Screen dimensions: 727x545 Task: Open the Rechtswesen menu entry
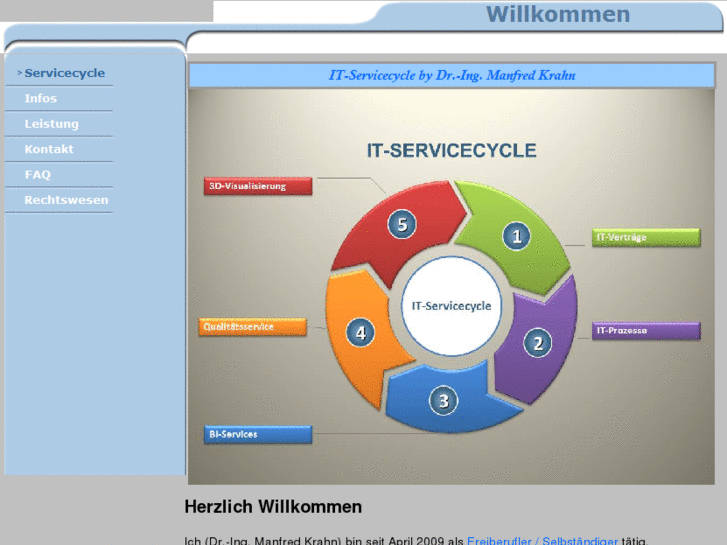pyautogui.click(x=66, y=200)
